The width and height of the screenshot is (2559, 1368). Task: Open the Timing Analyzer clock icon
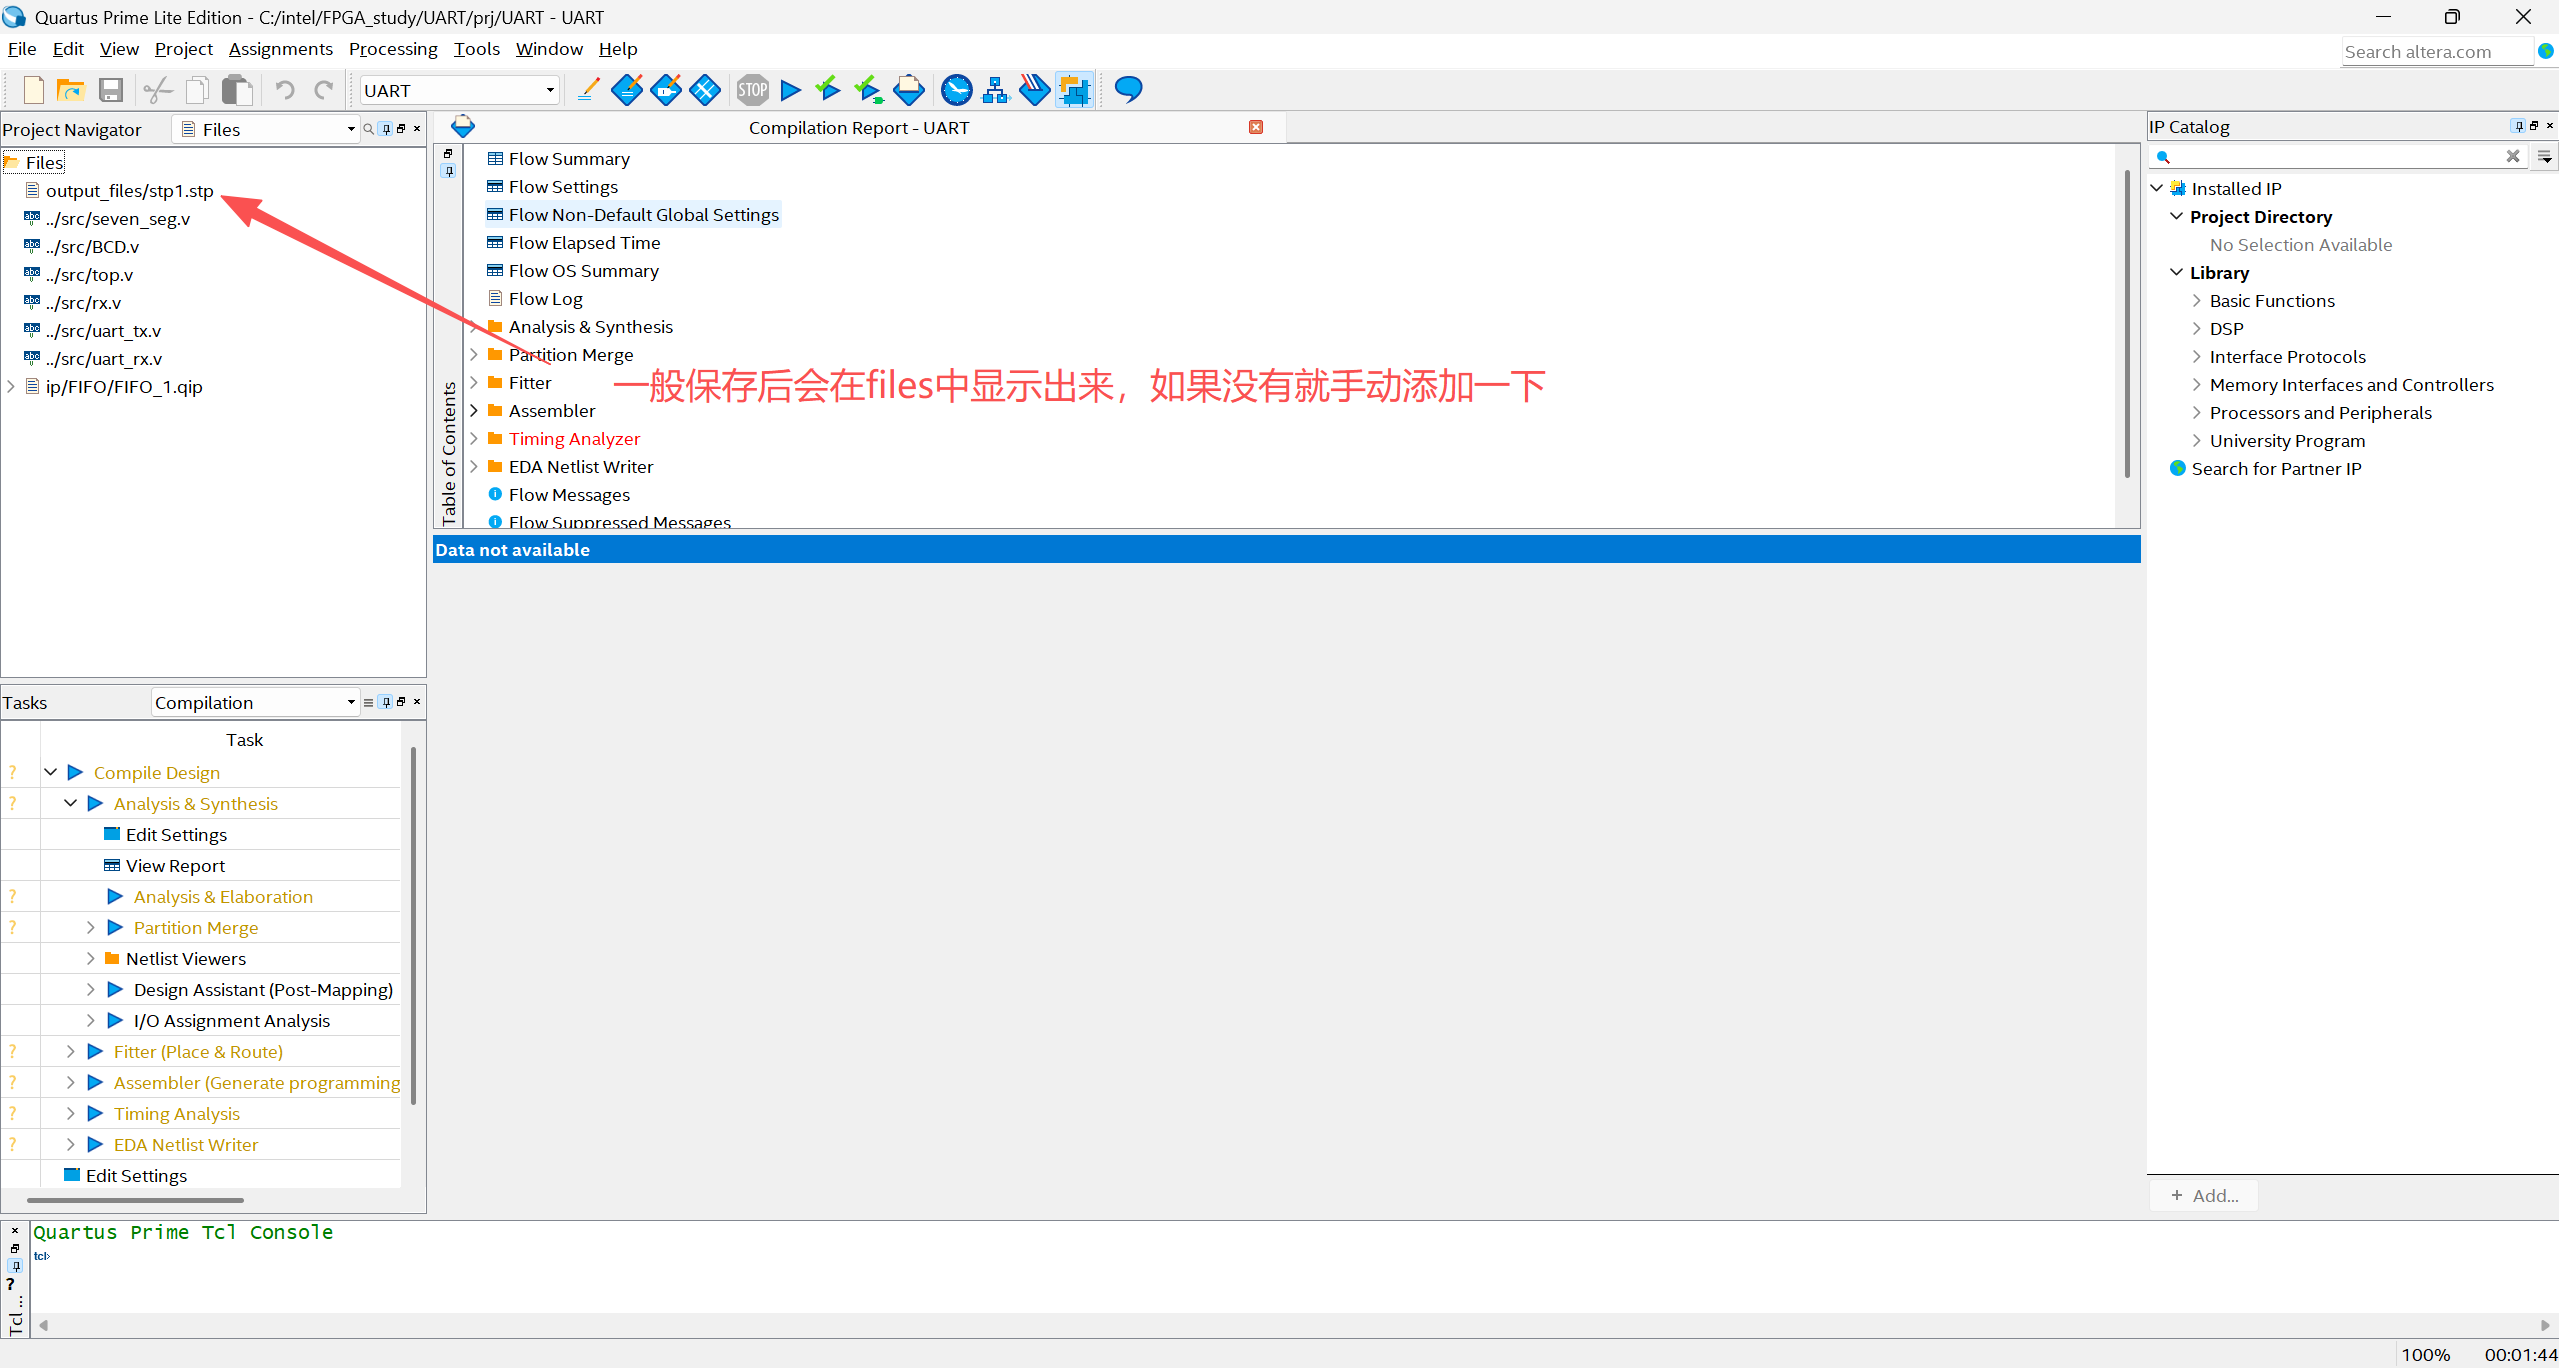(x=957, y=90)
